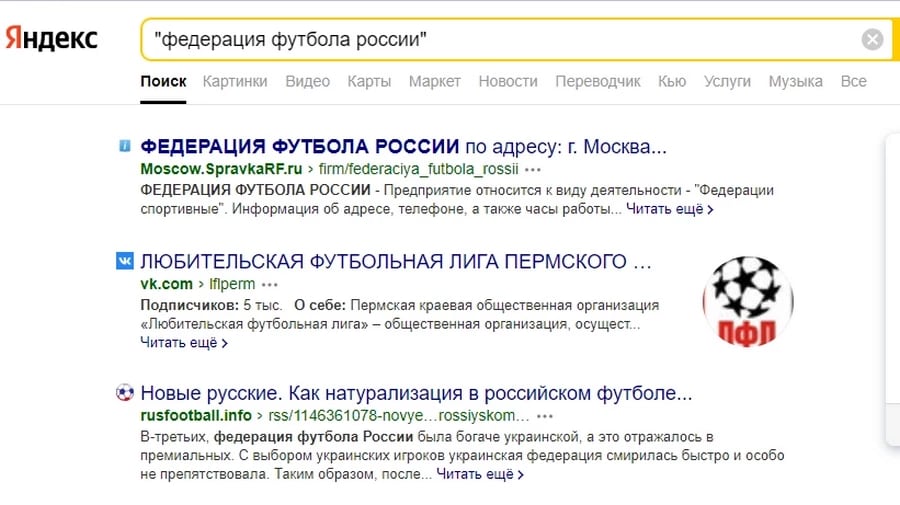Open rss/1146361078-novye path link
Viewport: 900px width, 505px height.
point(399,415)
